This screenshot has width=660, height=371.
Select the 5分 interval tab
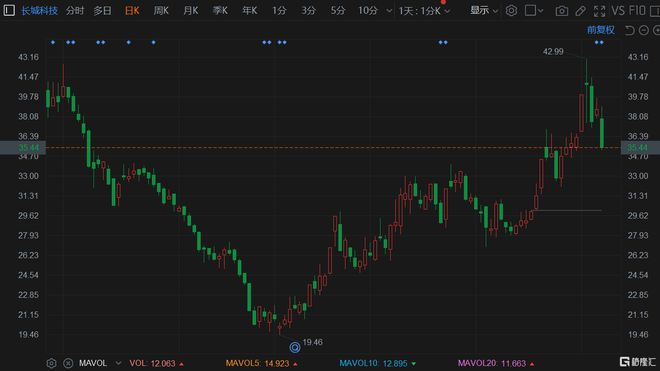tap(338, 11)
